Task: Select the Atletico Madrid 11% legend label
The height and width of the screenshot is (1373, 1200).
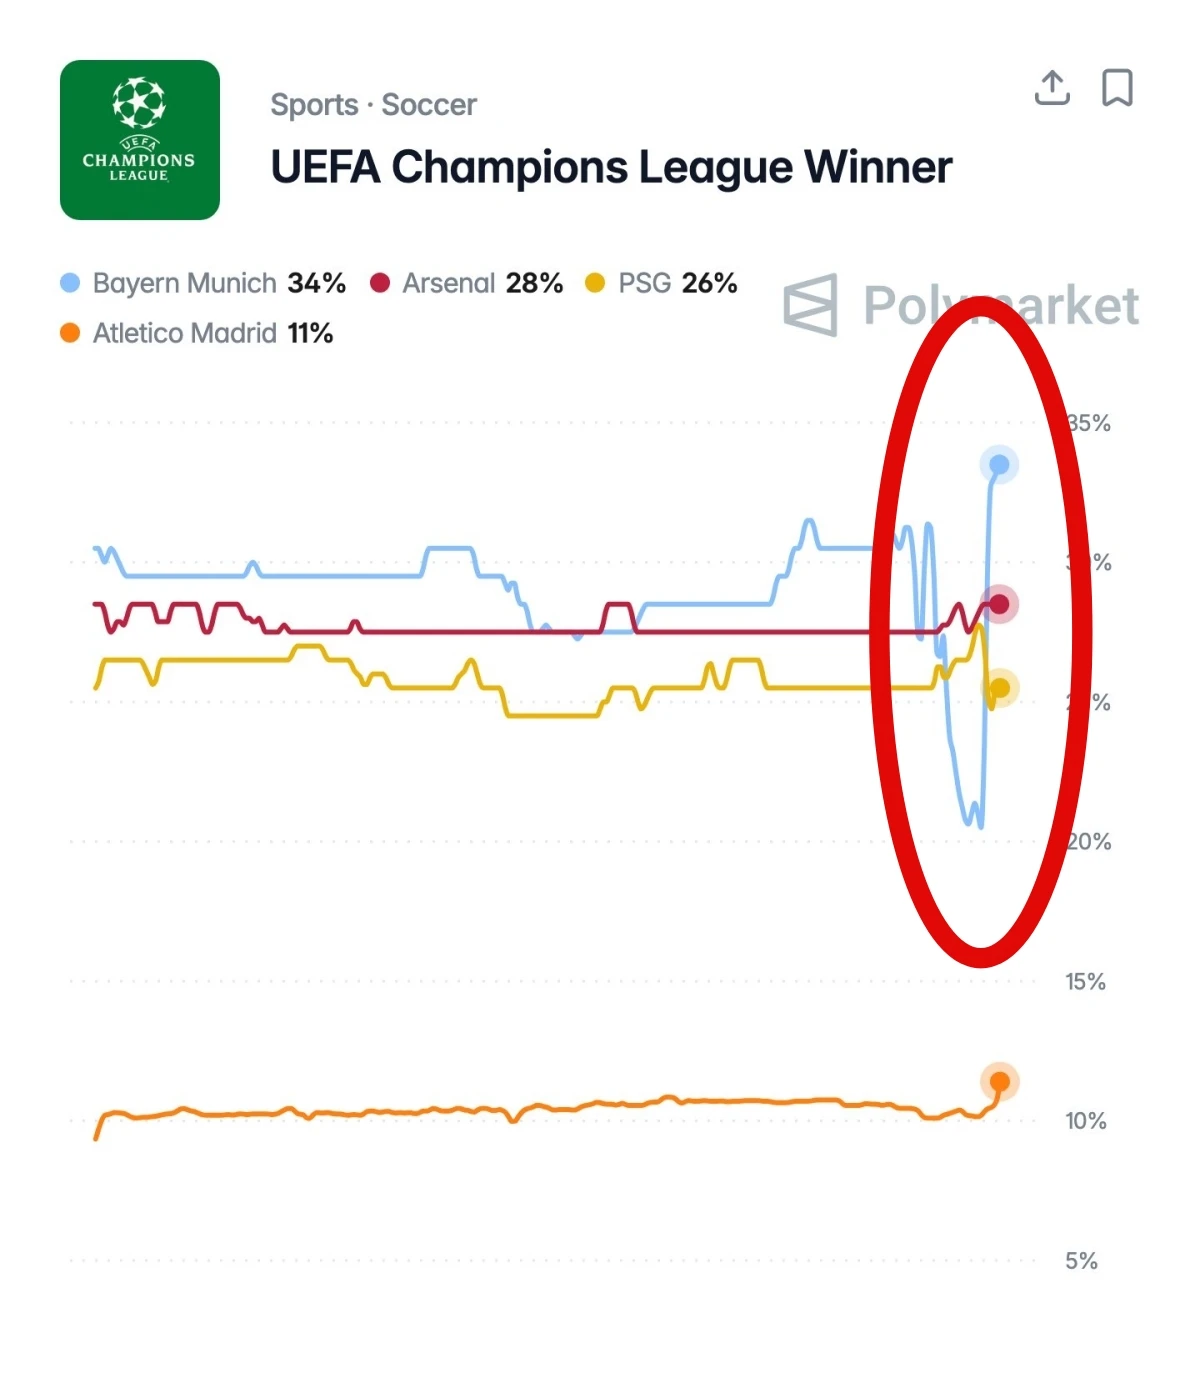Action: 212,333
